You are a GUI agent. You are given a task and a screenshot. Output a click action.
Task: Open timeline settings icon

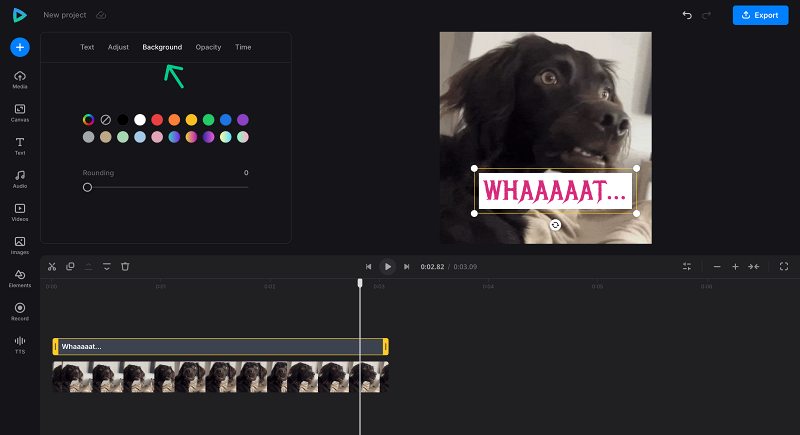point(687,267)
